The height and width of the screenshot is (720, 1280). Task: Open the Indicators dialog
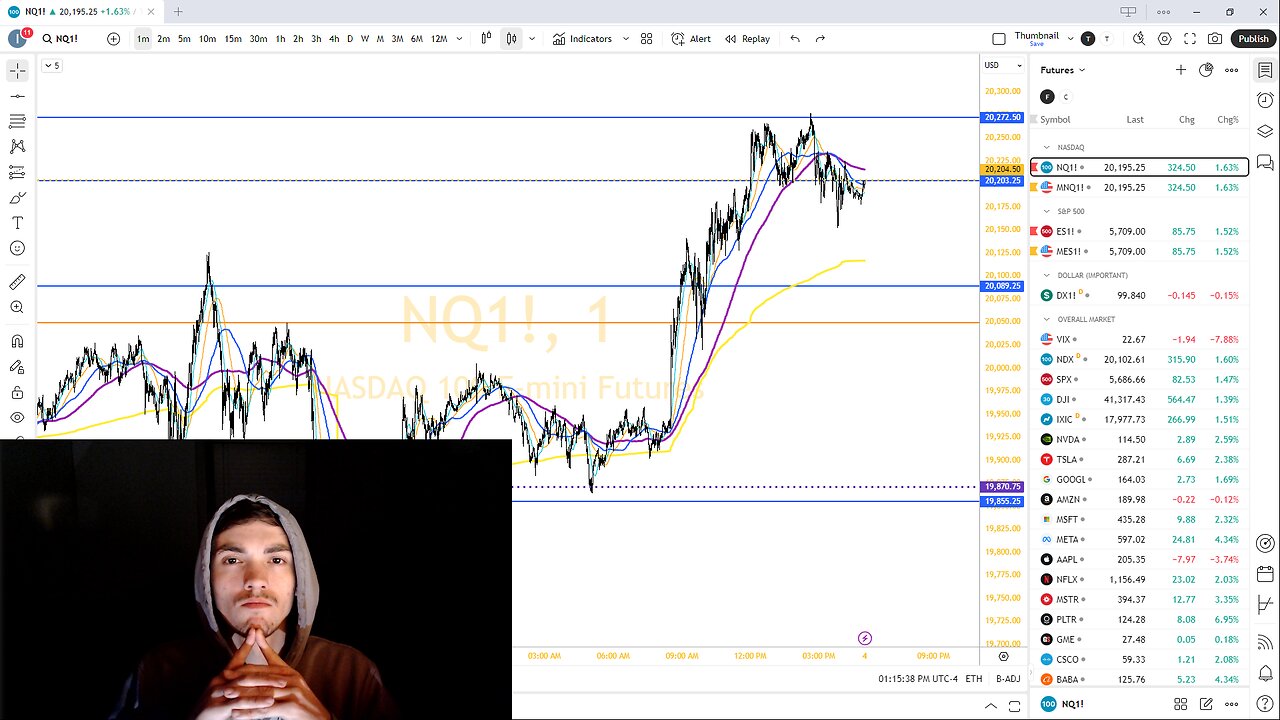(582, 39)
